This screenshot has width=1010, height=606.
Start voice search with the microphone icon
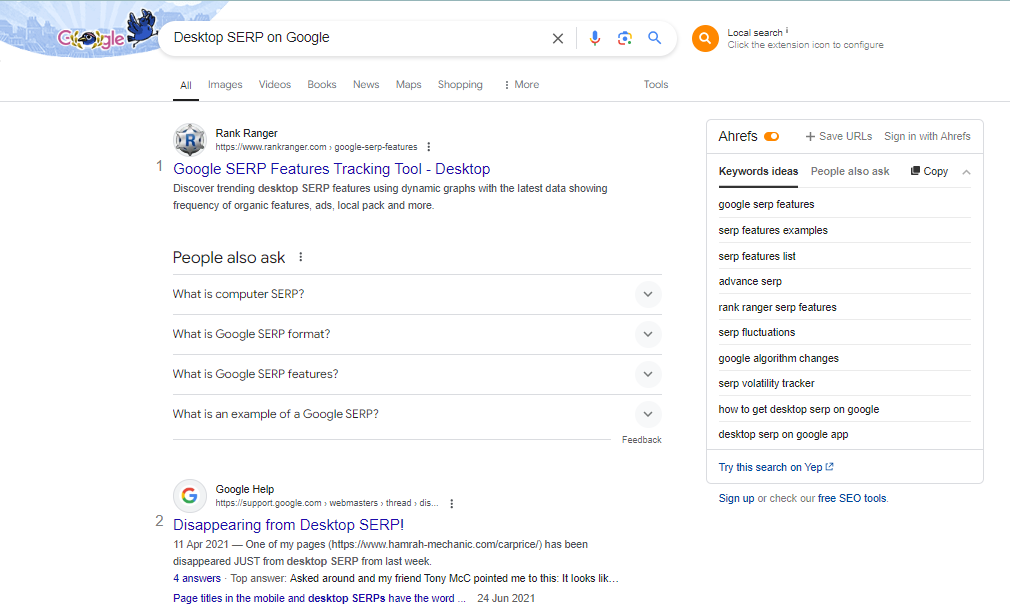pos(595,38)
